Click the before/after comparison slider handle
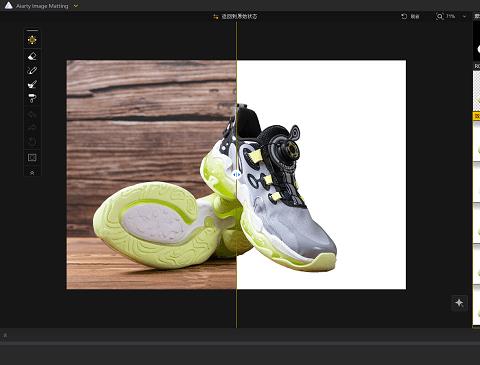 tap(236, 174)
